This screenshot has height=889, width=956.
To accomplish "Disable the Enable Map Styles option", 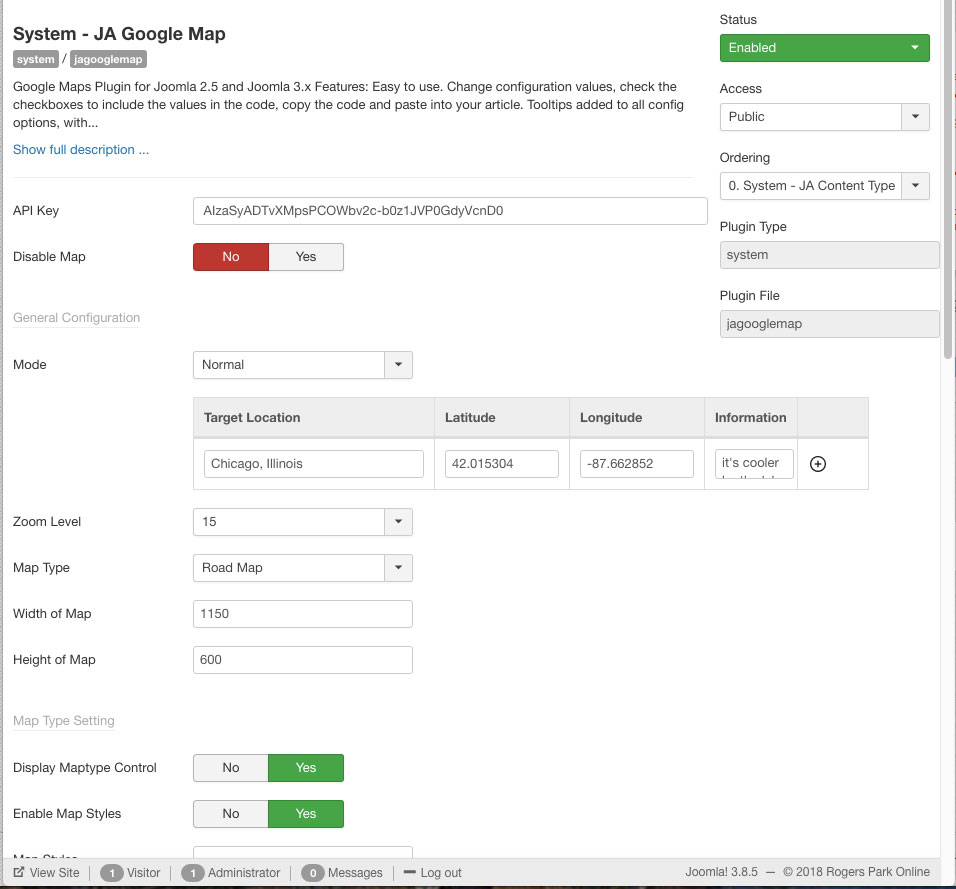I will click(230, 814).
